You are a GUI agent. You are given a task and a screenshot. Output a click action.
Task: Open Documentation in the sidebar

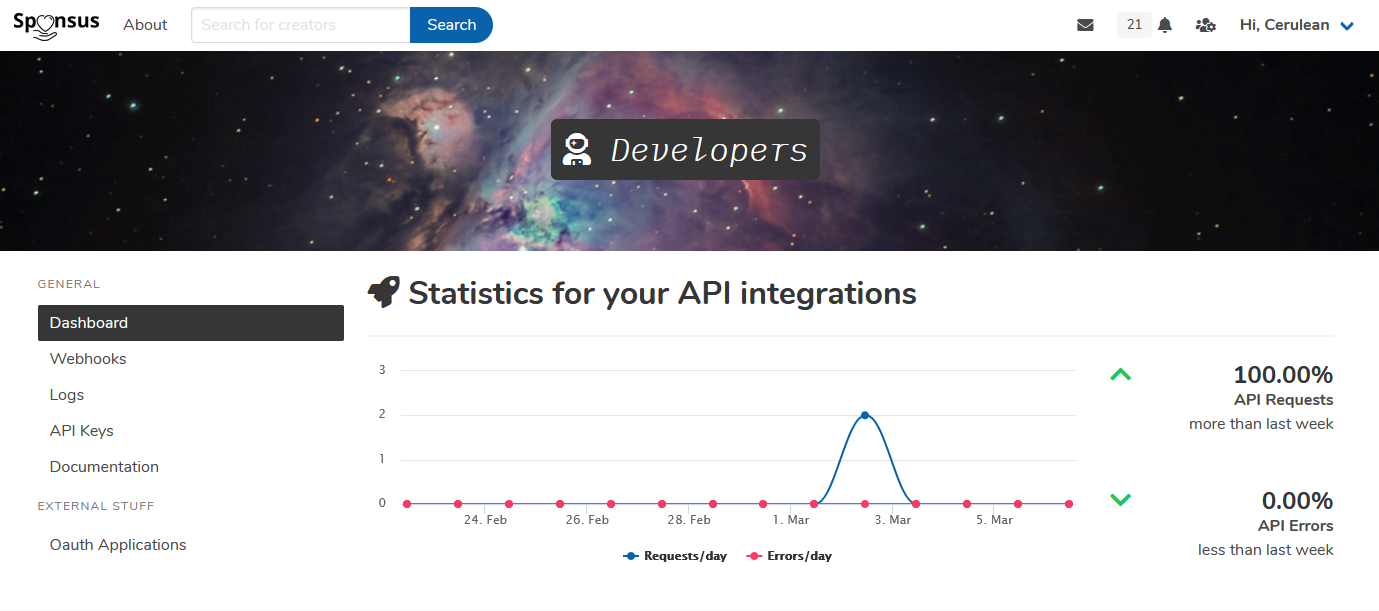[x=191, y=467]
